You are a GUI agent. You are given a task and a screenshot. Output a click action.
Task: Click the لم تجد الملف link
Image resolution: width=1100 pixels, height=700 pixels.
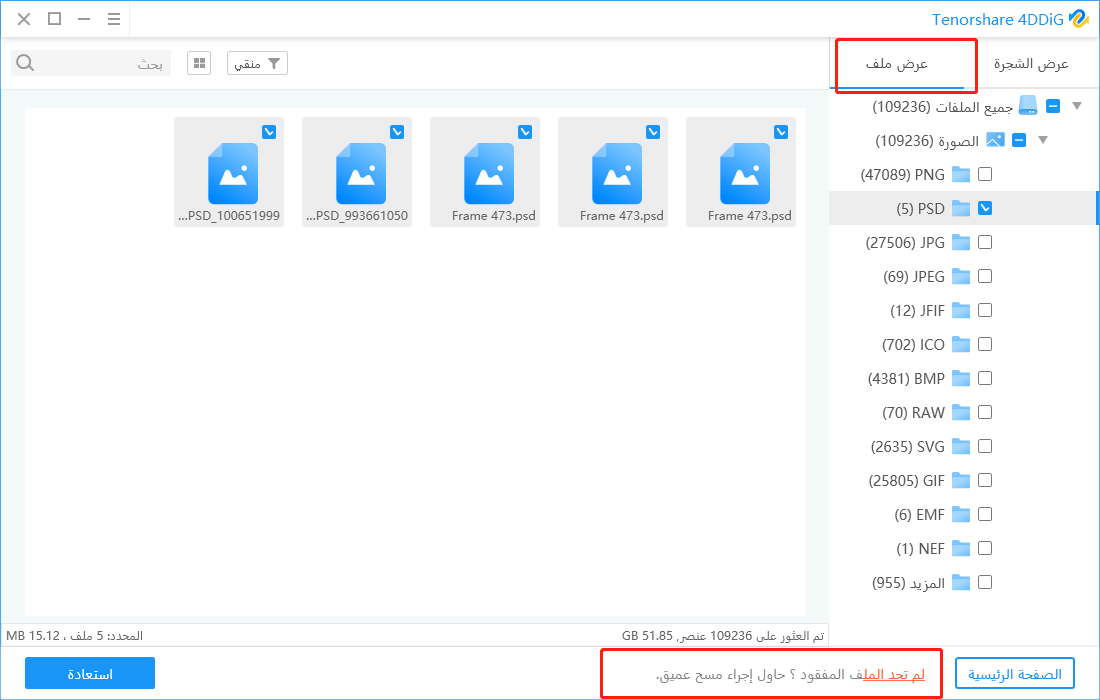coord(894,675)
